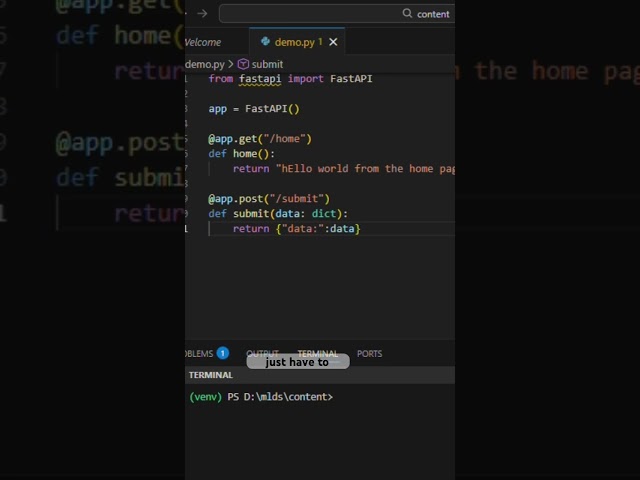Viewport: 640px width, 480px height.
Task: Click the breadcrumb chevron after demo.py
Action: [231, 64]
